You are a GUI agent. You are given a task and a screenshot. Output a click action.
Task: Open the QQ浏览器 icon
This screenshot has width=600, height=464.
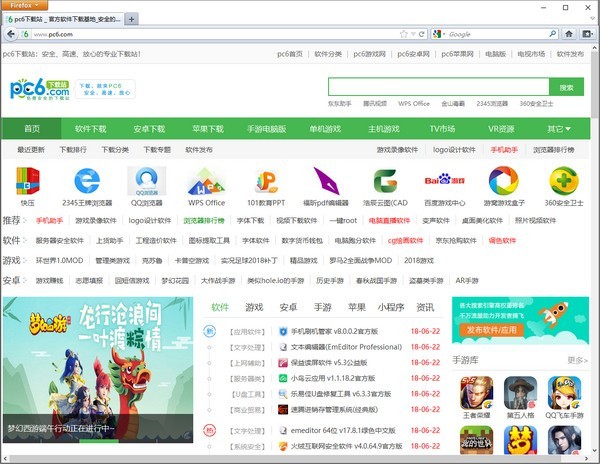[147, 181]
